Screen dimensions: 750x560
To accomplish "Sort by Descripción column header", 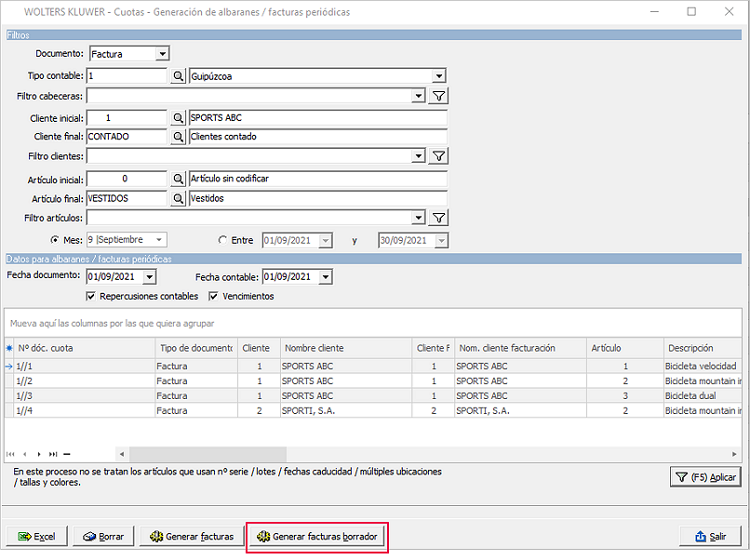I will tap(703, 348).
